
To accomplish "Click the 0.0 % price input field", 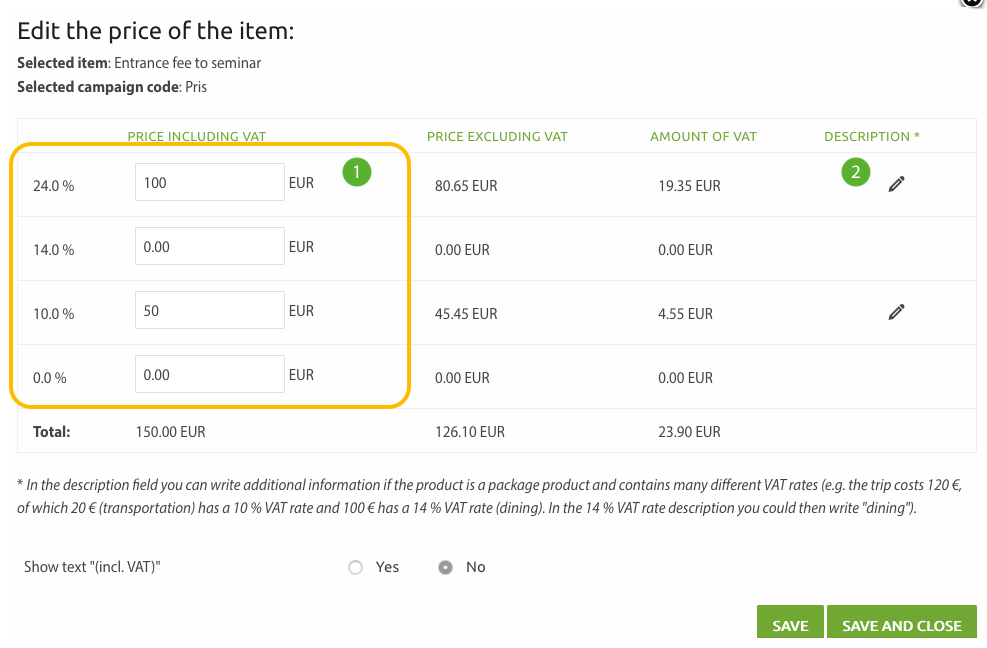I will [209, 373].
